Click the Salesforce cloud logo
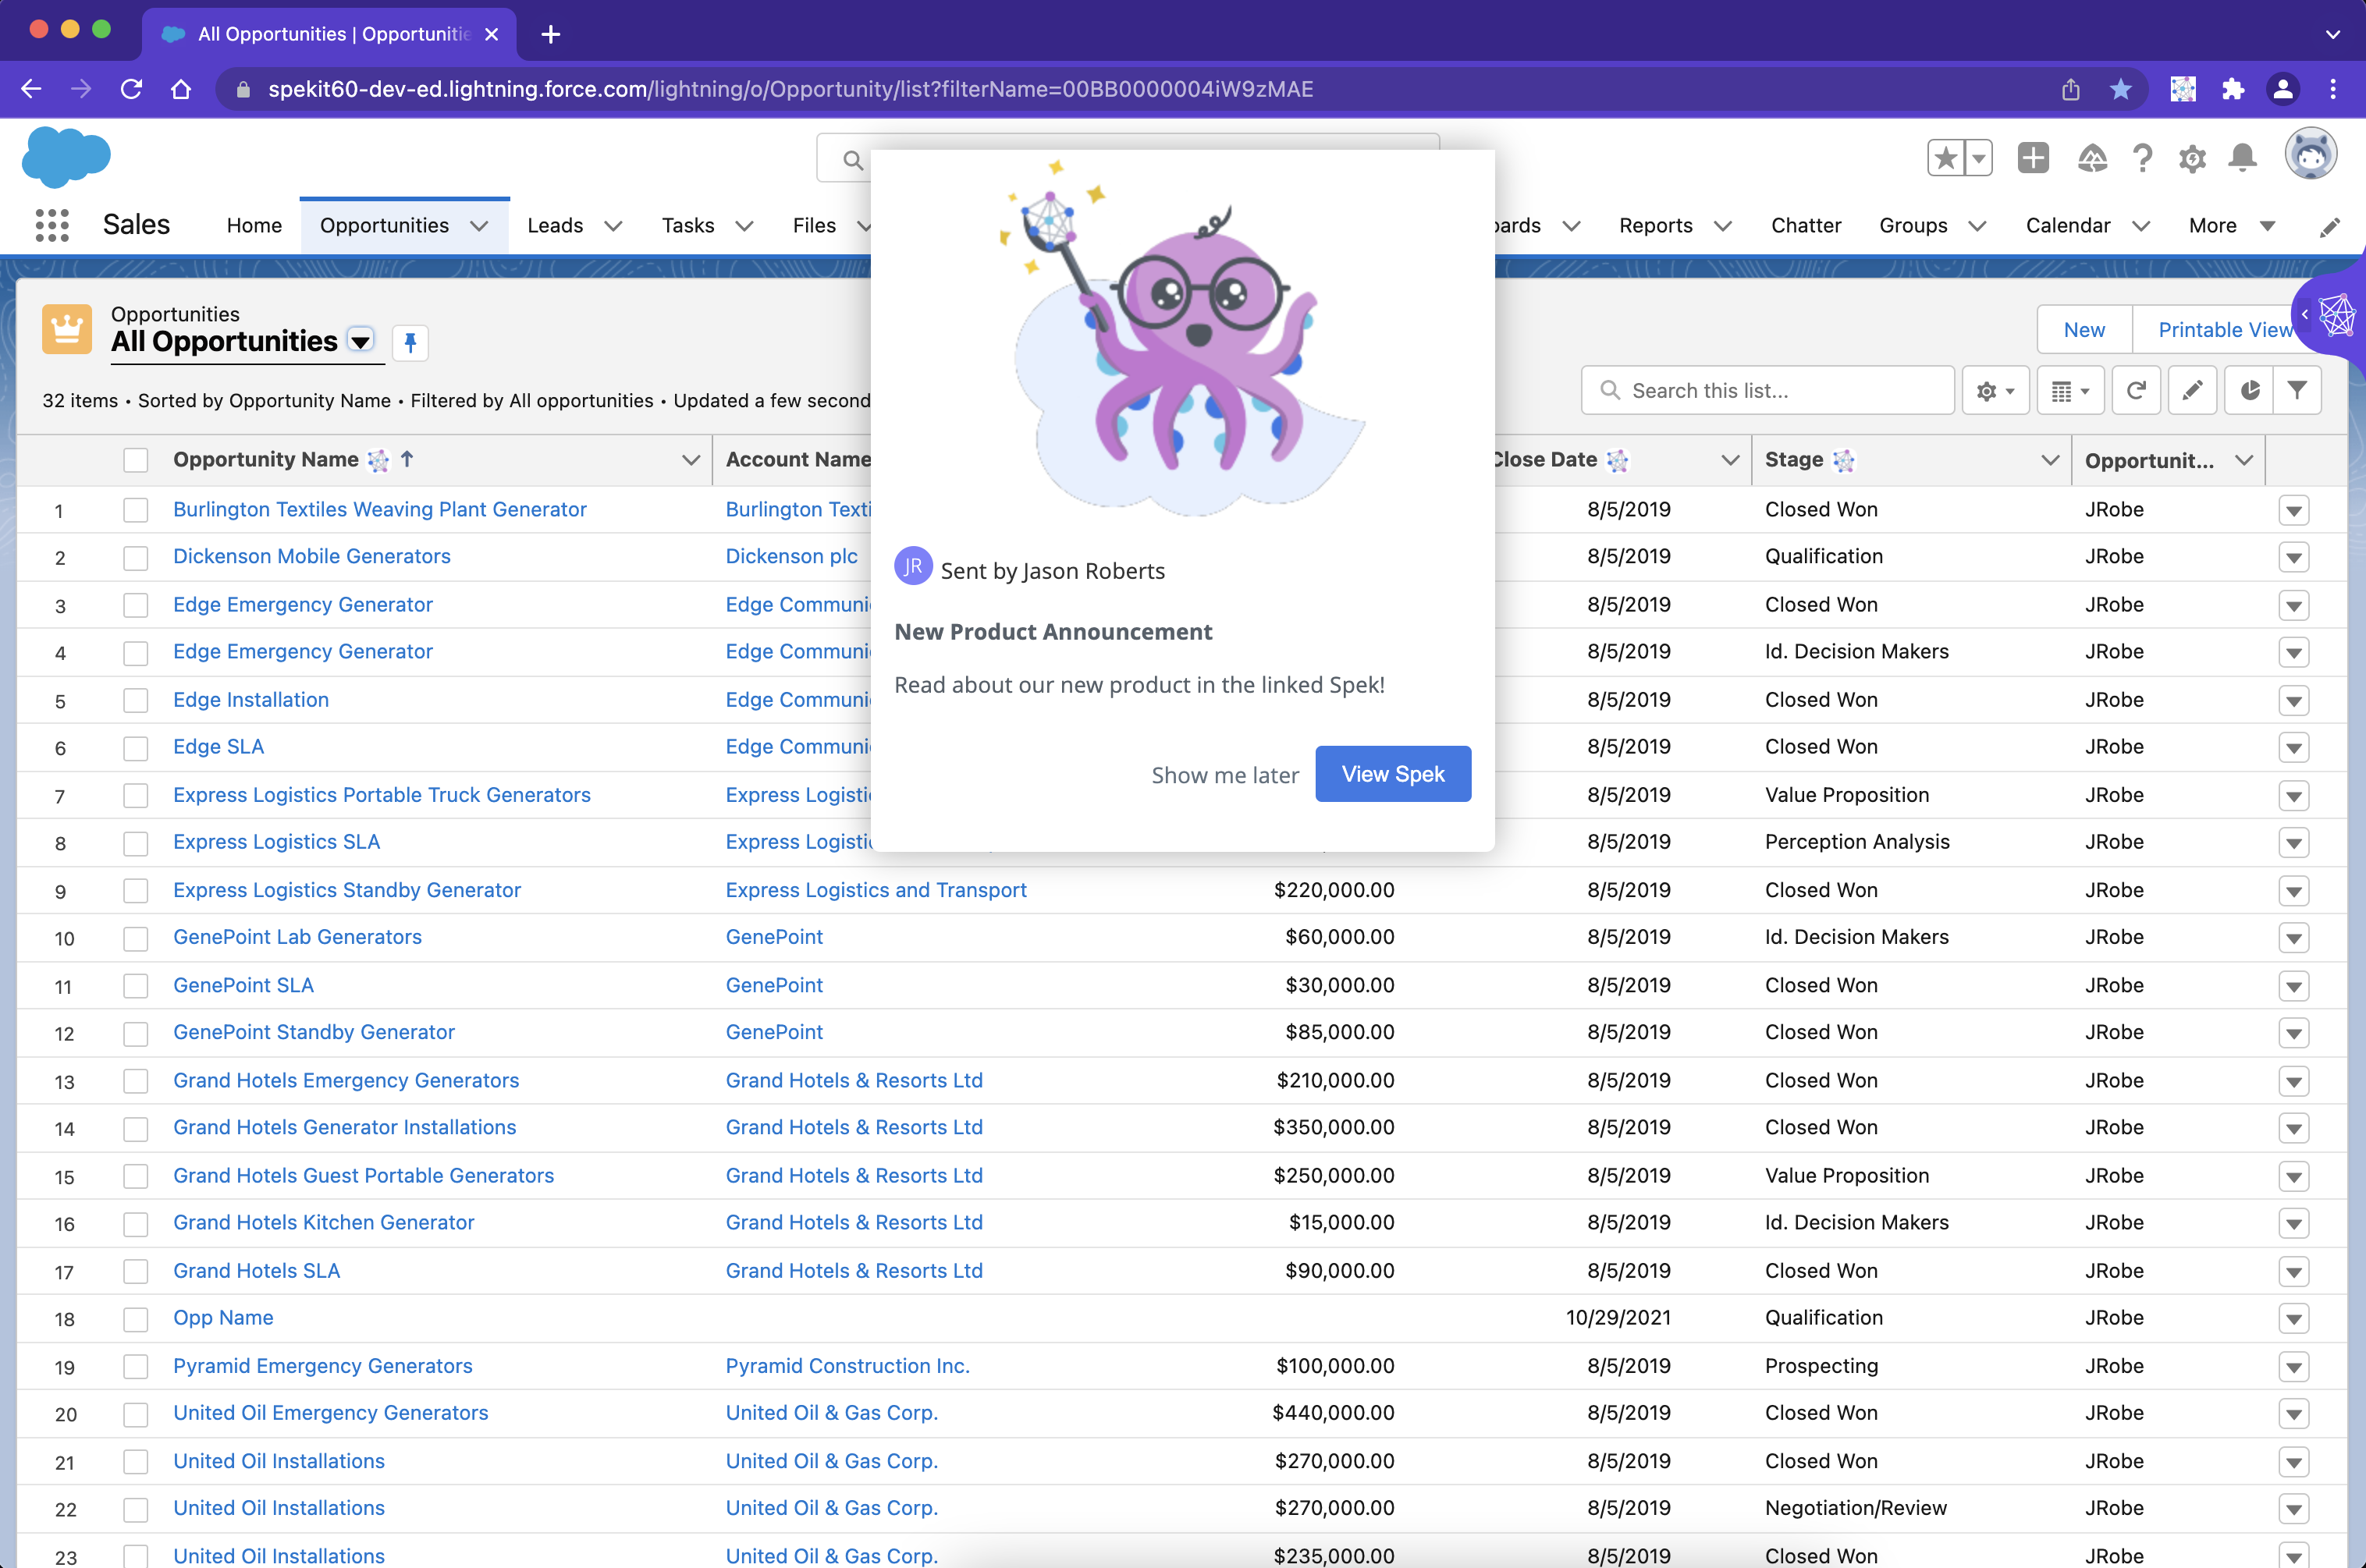 tap(66, 157)
